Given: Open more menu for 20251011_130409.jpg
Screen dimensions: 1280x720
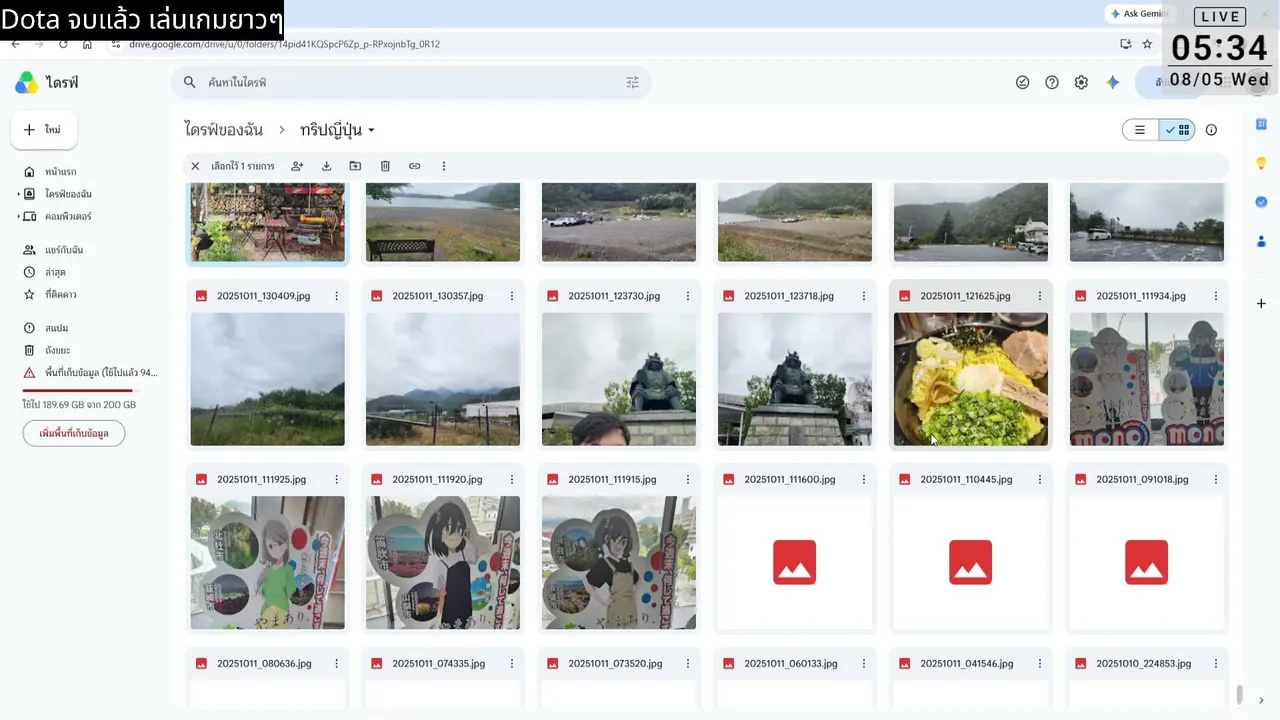Looking at the screenshot, I should (336, 296).
